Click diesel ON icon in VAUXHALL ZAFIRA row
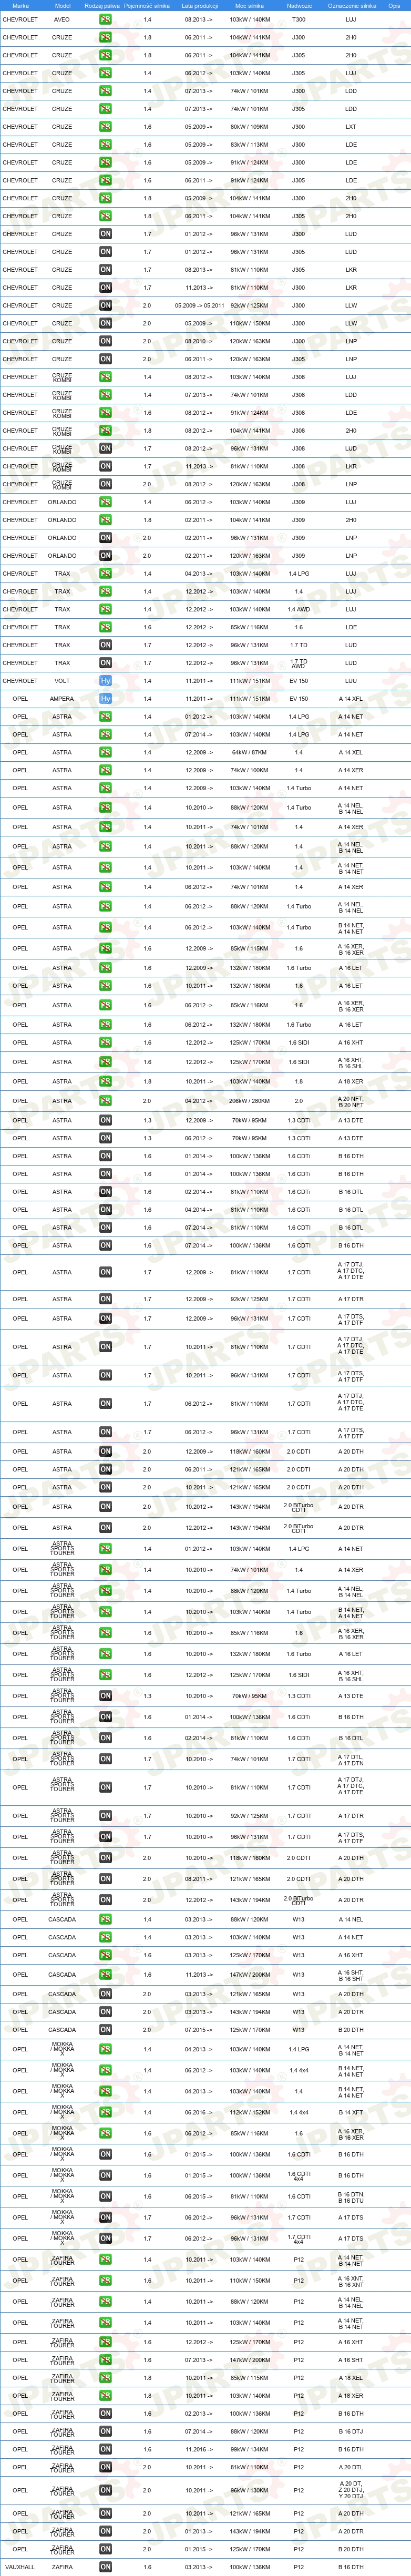This screenshot has width=411, height=2576. 105,2567
